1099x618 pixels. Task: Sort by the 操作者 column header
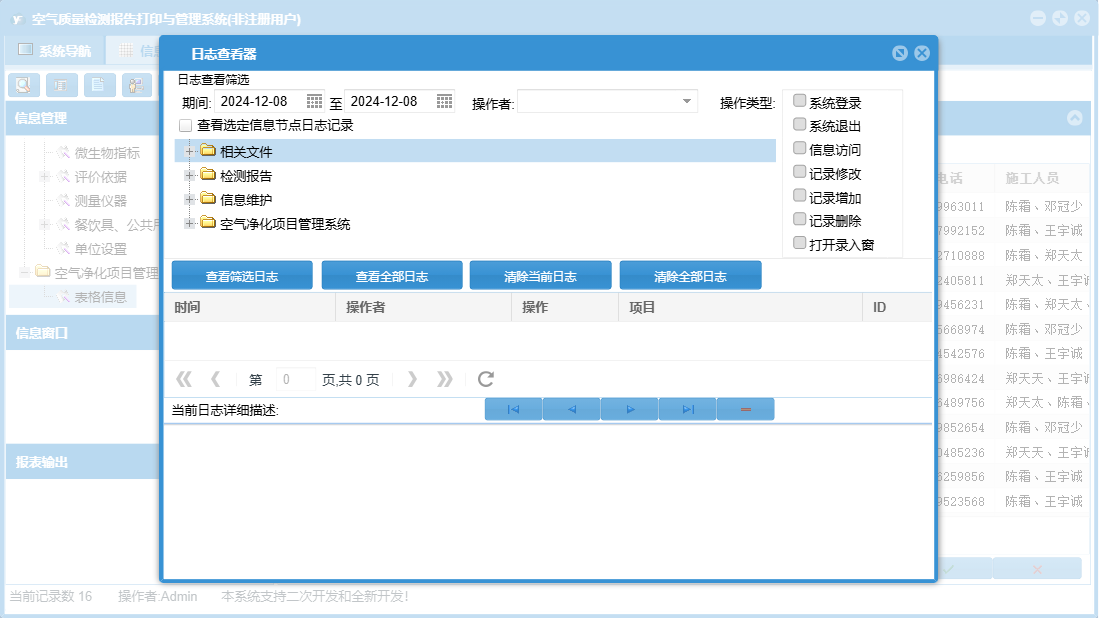[366, 307]
